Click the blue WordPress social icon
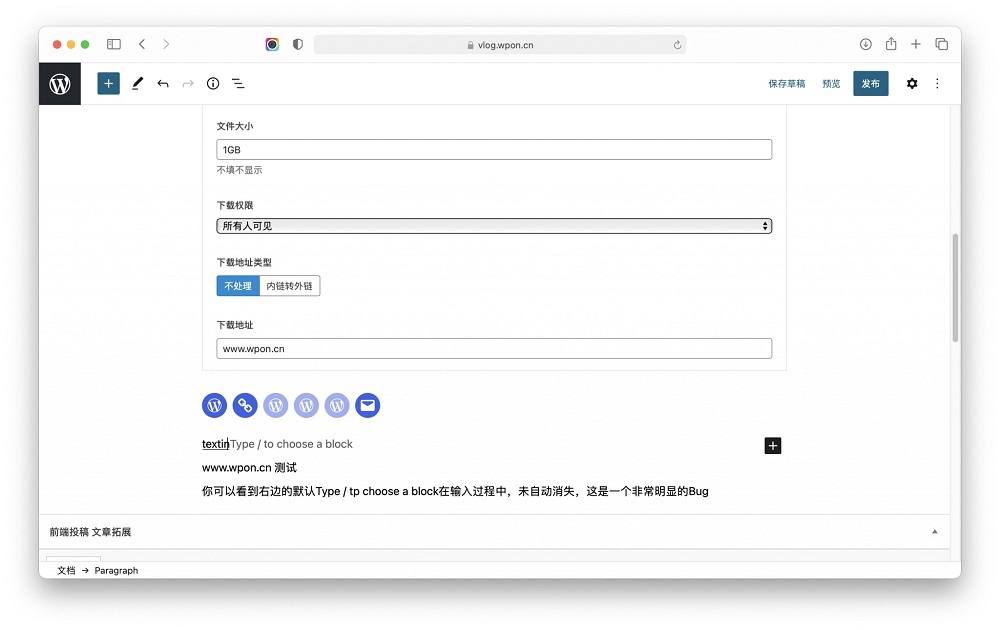 214,405
